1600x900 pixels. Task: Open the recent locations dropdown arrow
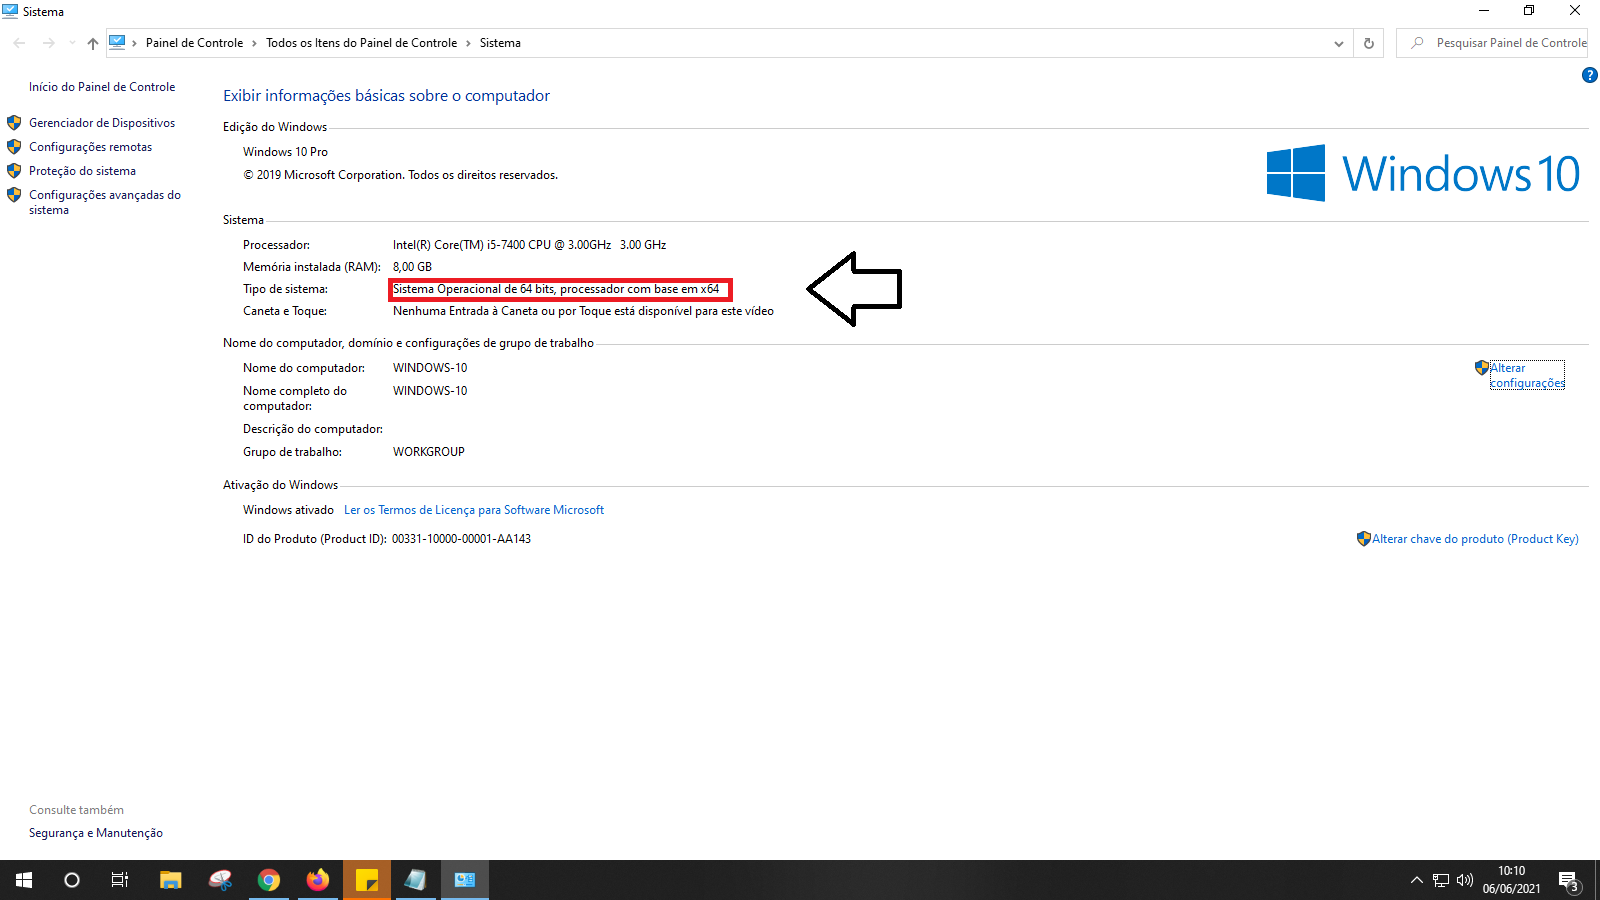click(72, 43)
